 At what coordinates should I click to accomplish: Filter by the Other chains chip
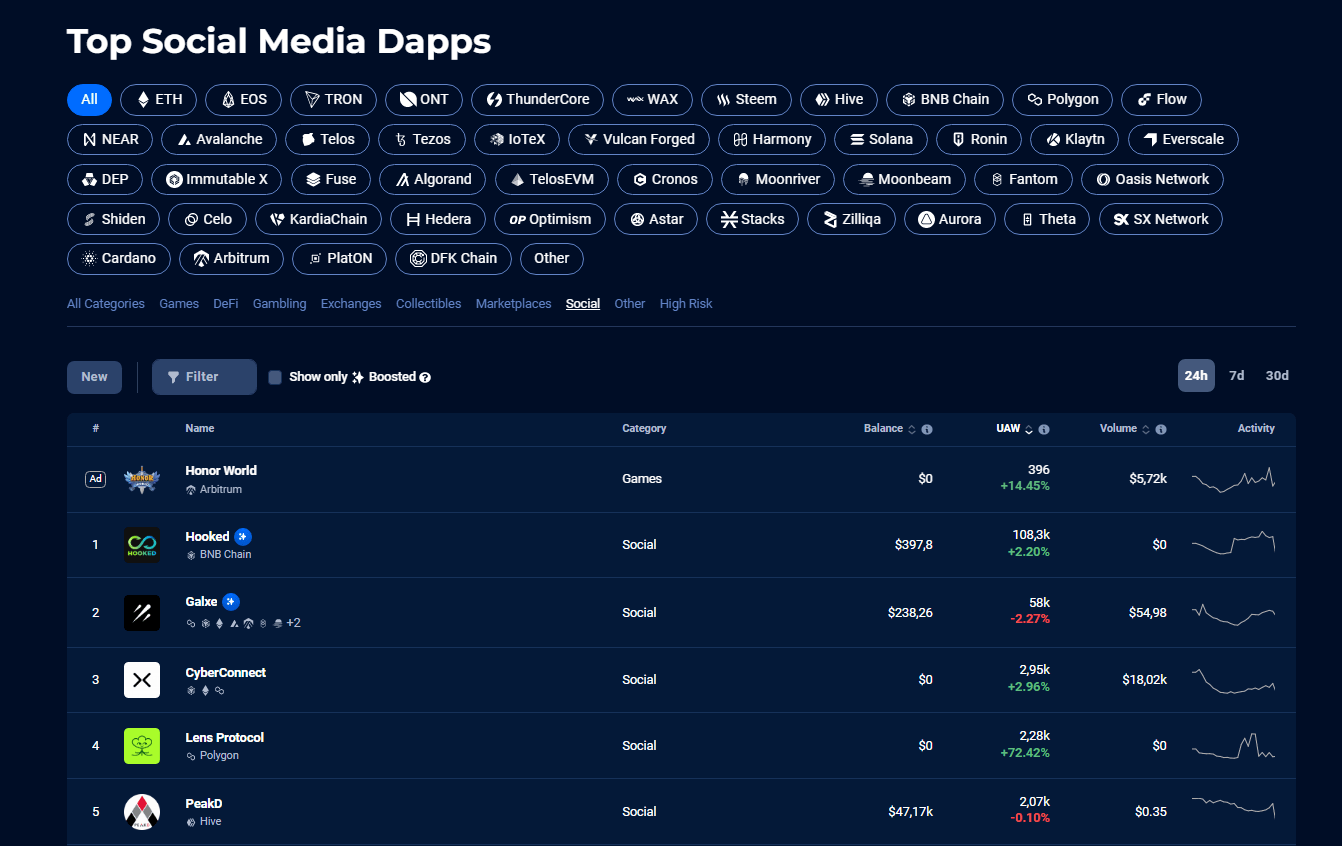tap(552, 259)
